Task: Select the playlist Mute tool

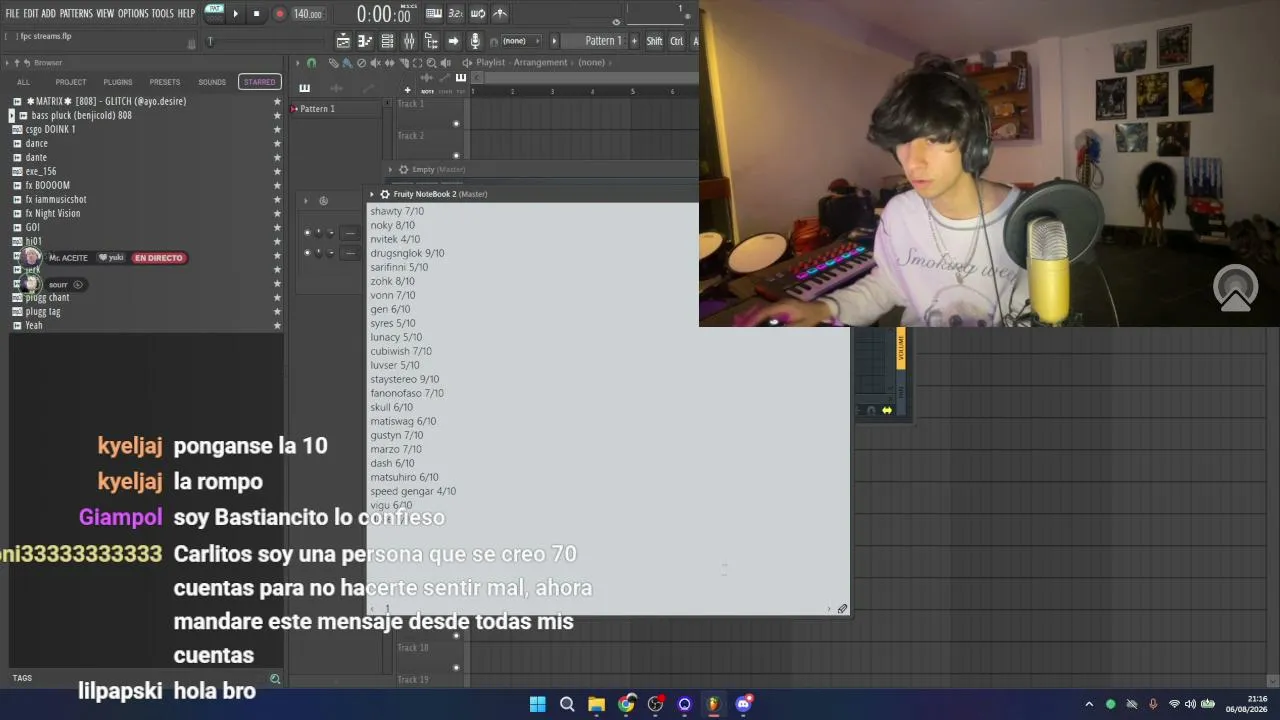Action: 375,63
